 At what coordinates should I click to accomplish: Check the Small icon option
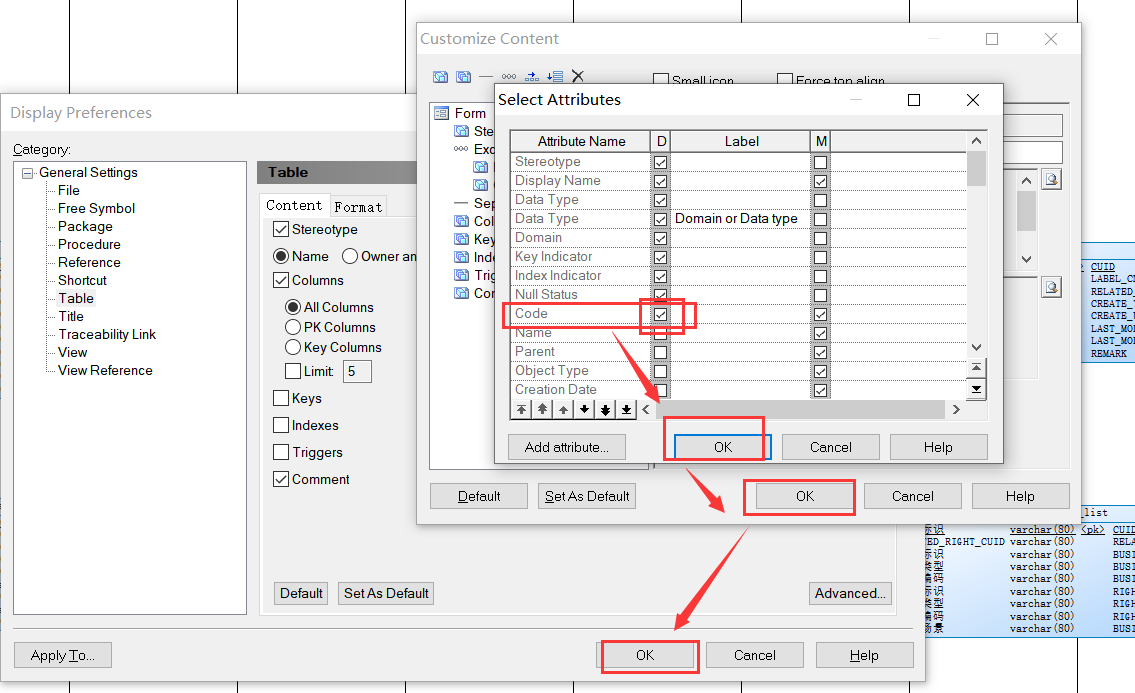[661, 80]
